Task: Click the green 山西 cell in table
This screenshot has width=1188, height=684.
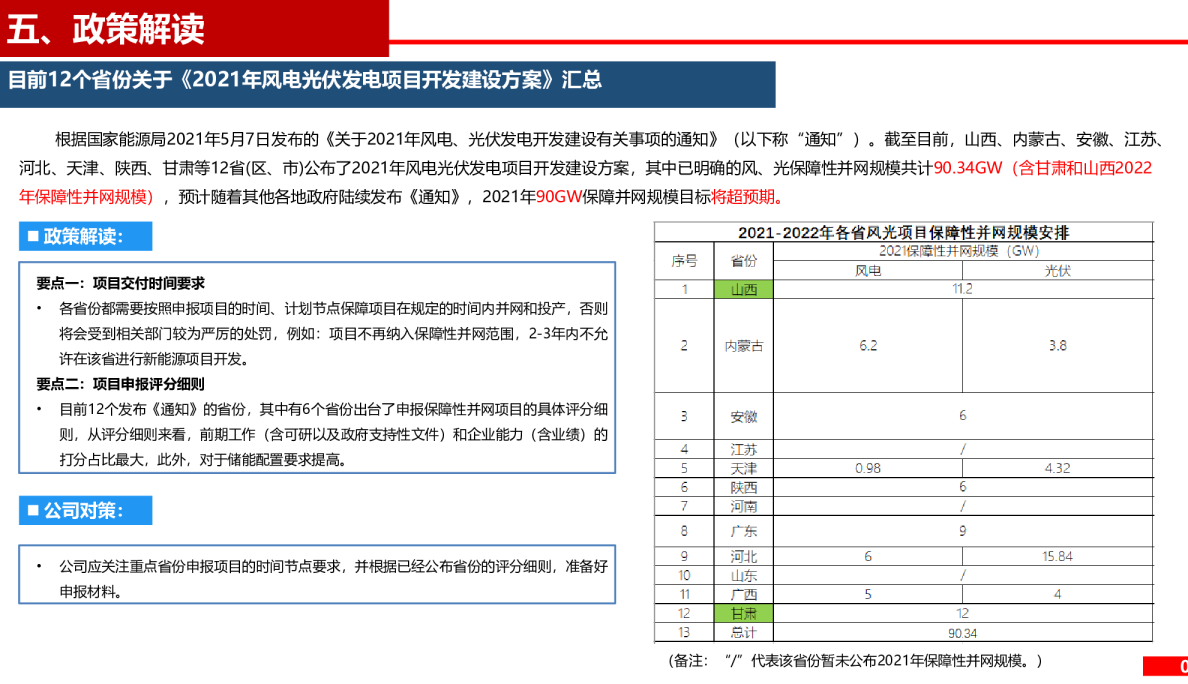Action: coord(743,289)
